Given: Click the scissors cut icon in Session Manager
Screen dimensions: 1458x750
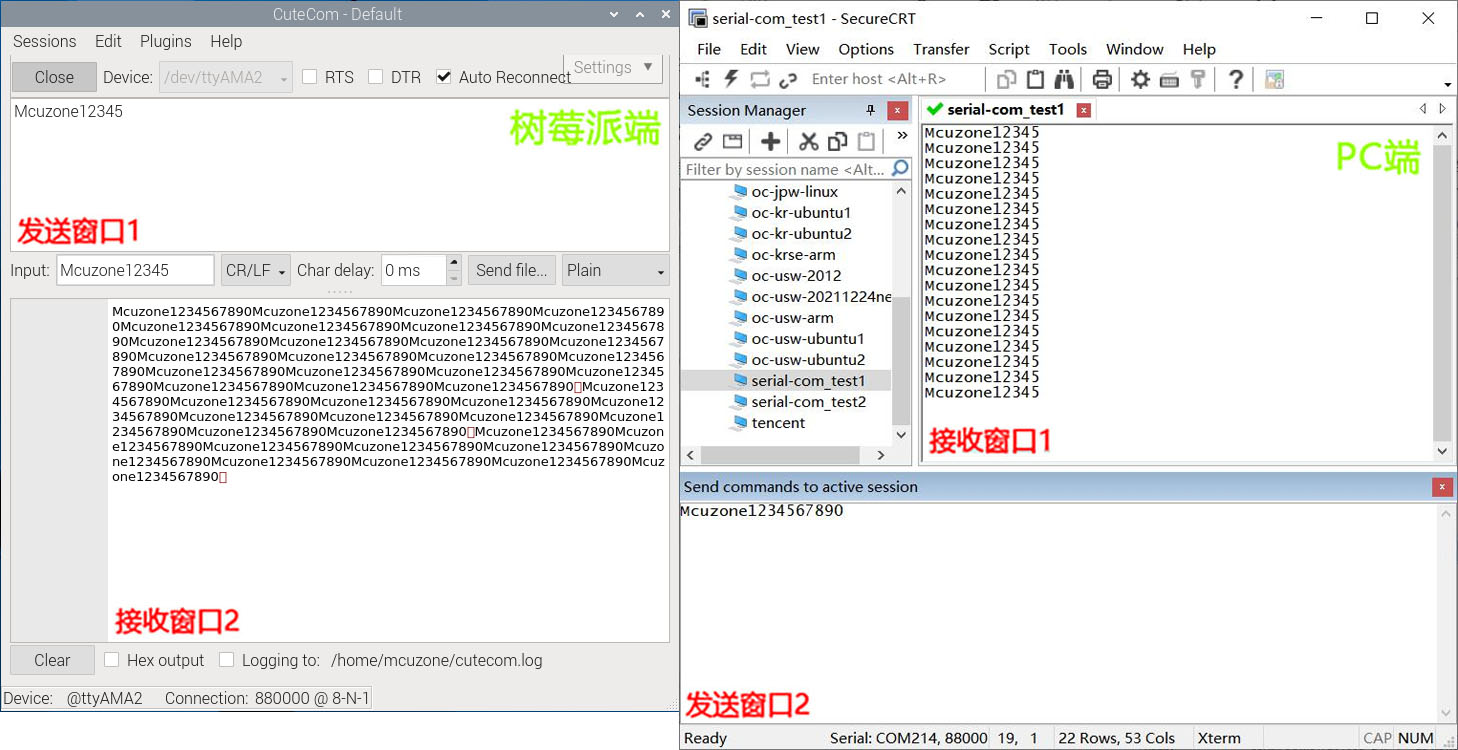Looking at the screenshot, I should [808, 141].
